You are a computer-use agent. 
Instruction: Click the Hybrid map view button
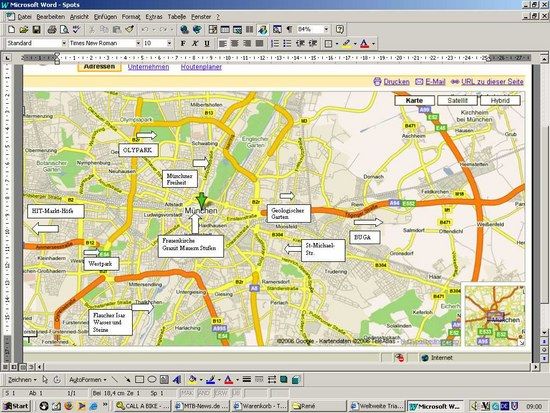click(x=500, y=100)
